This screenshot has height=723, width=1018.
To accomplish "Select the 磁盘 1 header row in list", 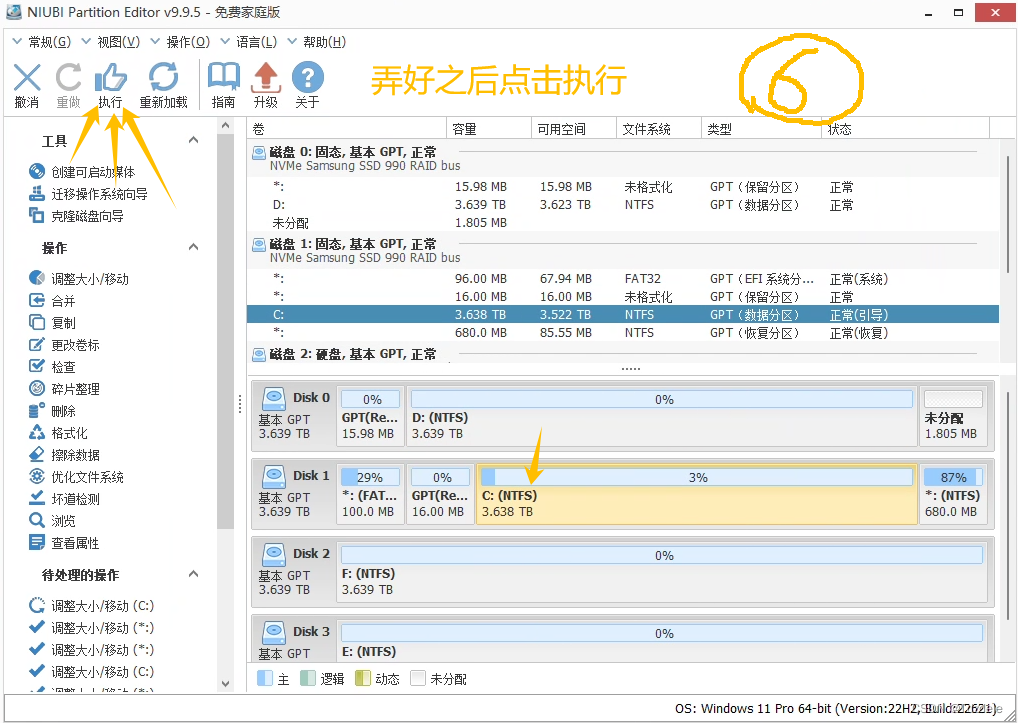I will click(623, 251).
